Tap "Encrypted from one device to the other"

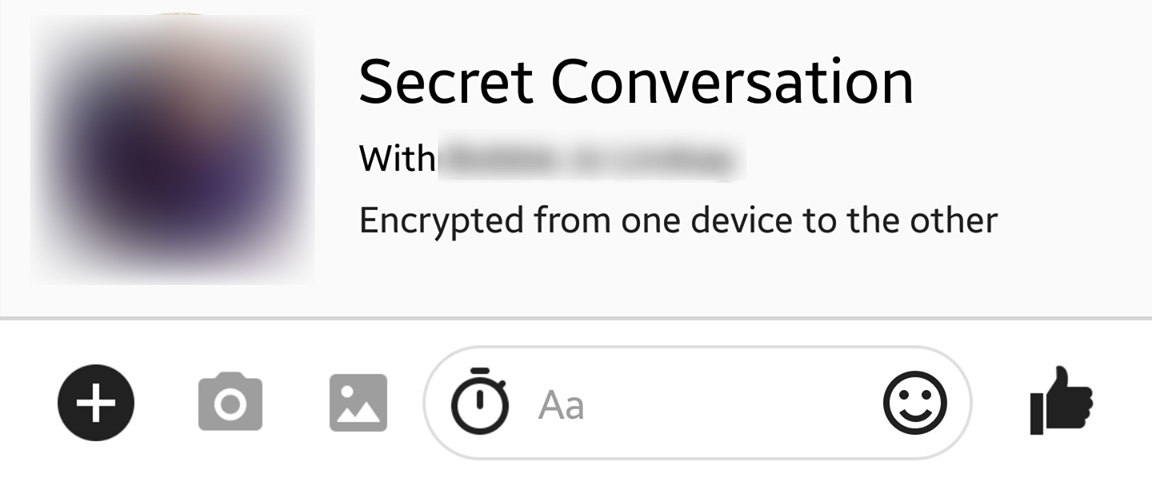tap(678, 220)
